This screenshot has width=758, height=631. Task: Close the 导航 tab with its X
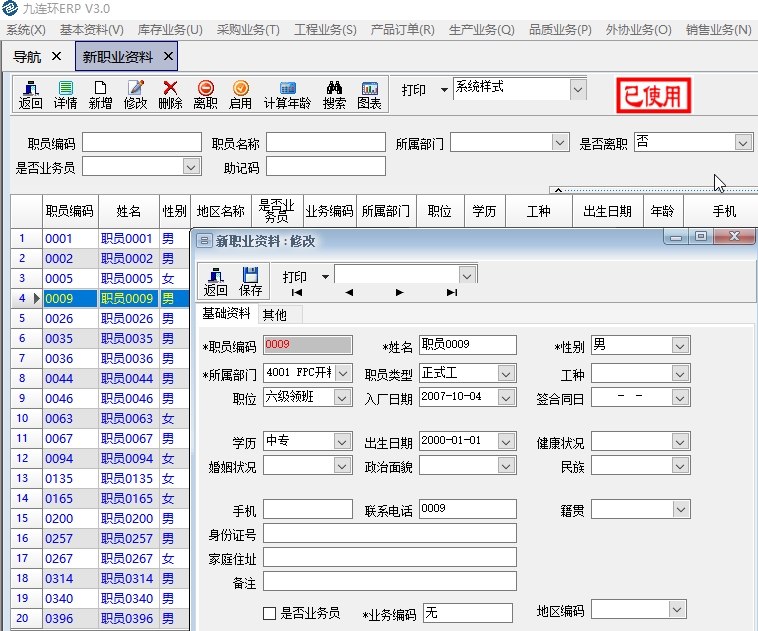pyautogui.click(x=57, y=56)
